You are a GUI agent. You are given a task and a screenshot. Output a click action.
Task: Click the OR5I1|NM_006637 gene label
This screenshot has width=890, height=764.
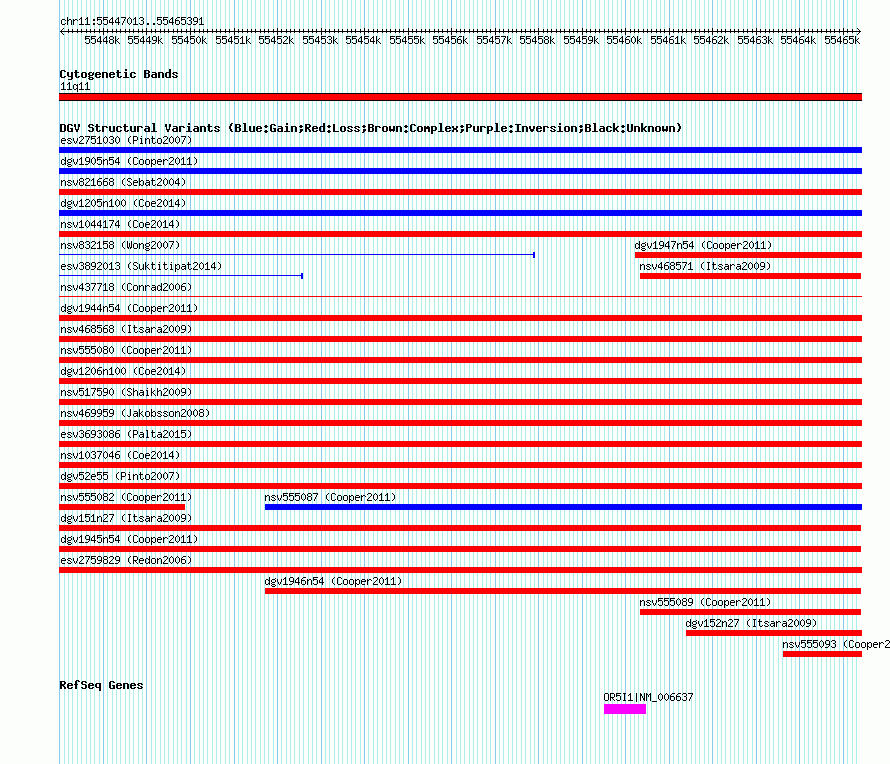[x=648, y=697]
